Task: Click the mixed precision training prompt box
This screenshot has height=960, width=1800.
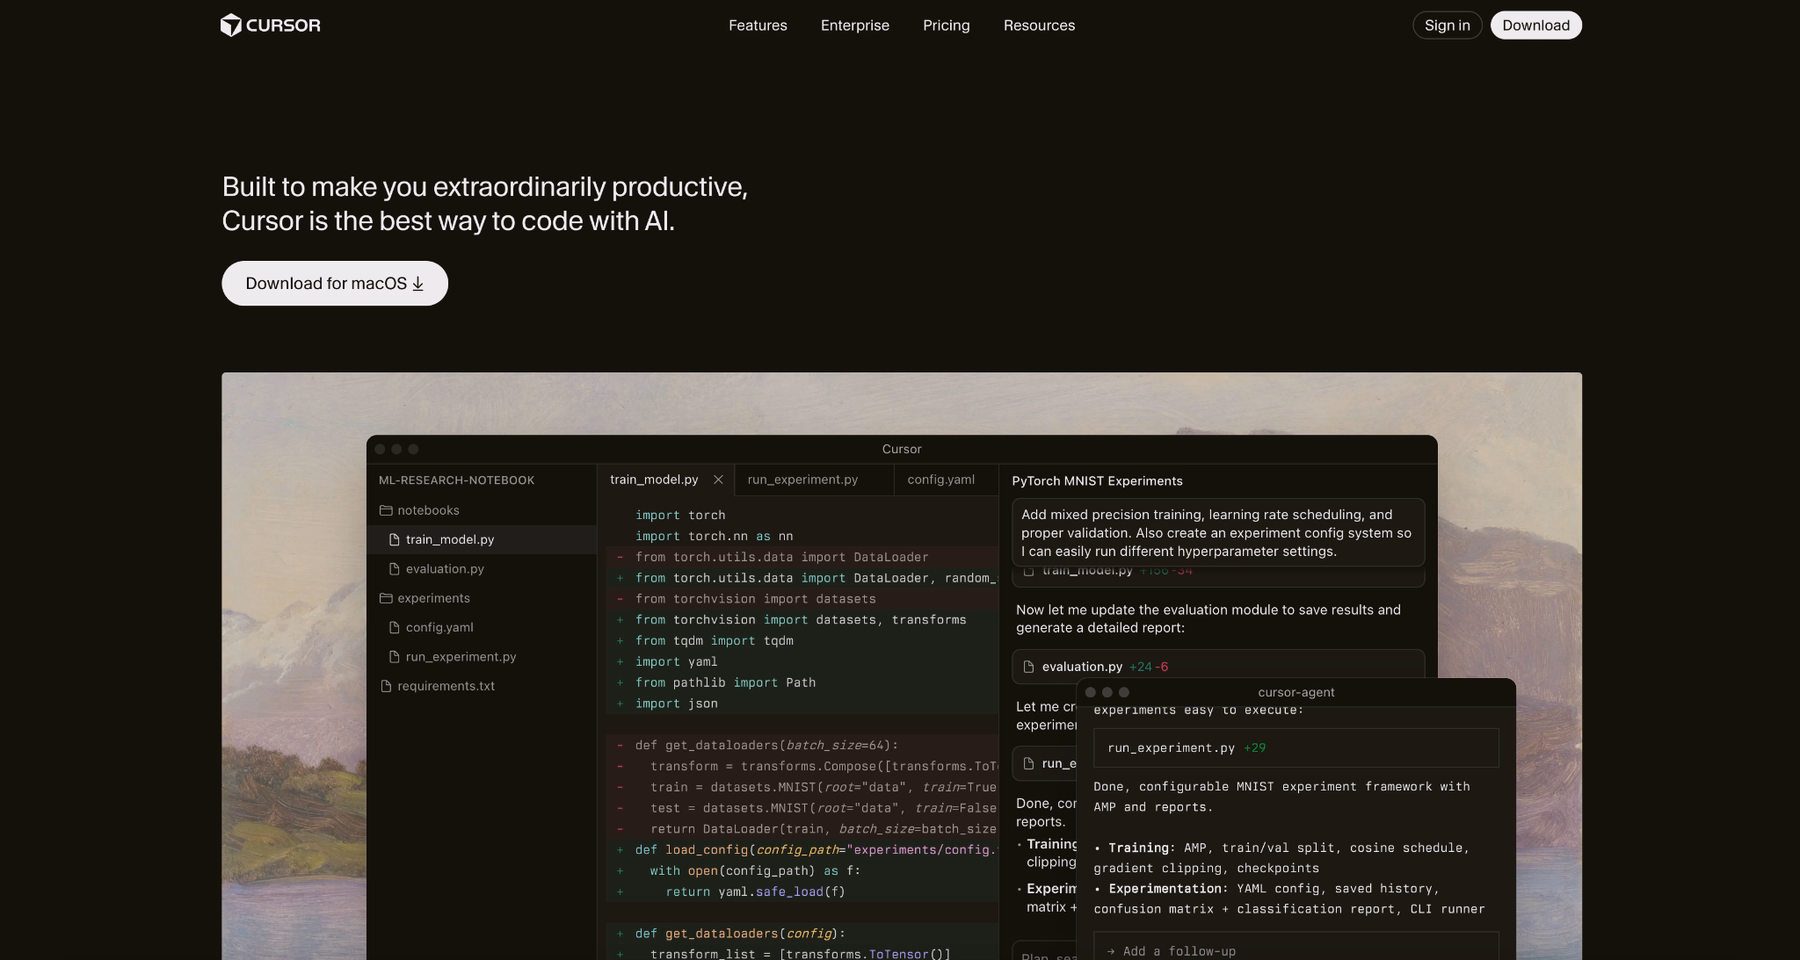Action: [x=1218, y=533]
